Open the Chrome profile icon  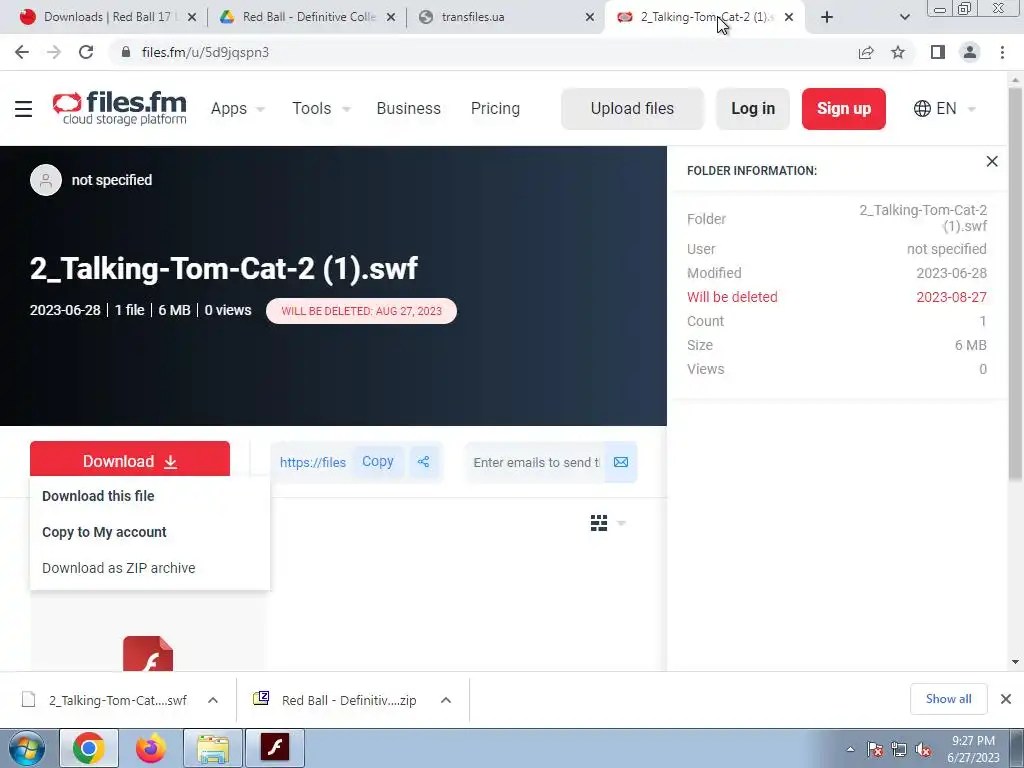(970, 52)
